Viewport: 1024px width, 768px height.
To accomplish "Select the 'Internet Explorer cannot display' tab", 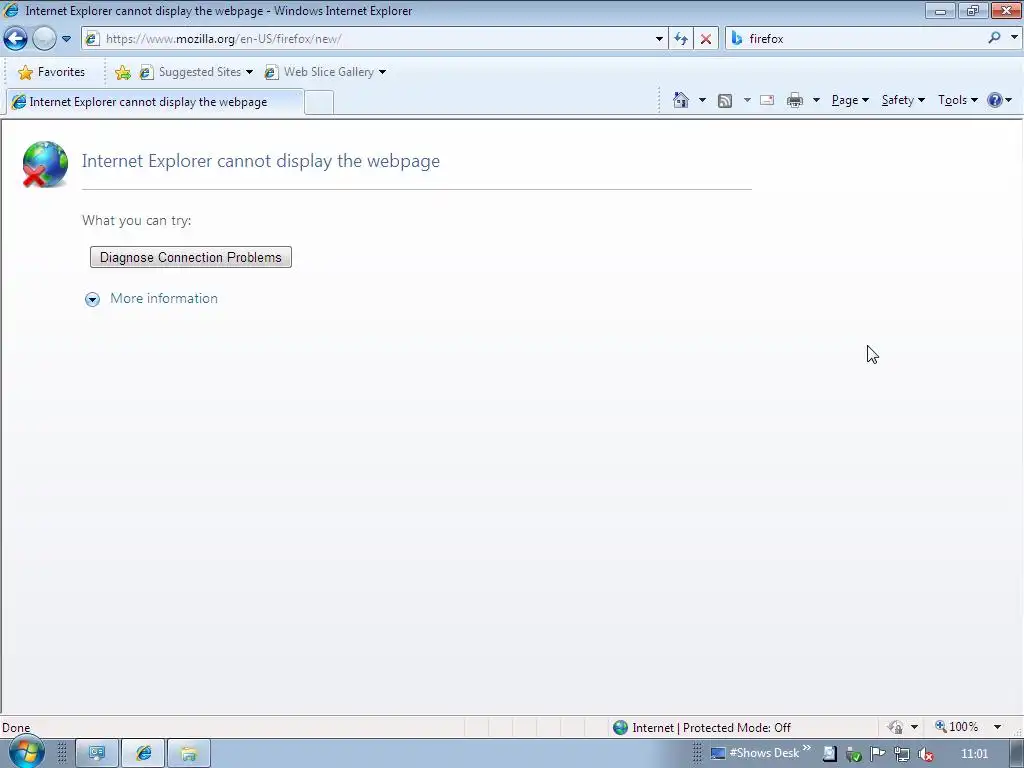I will (x=154, y=102).
